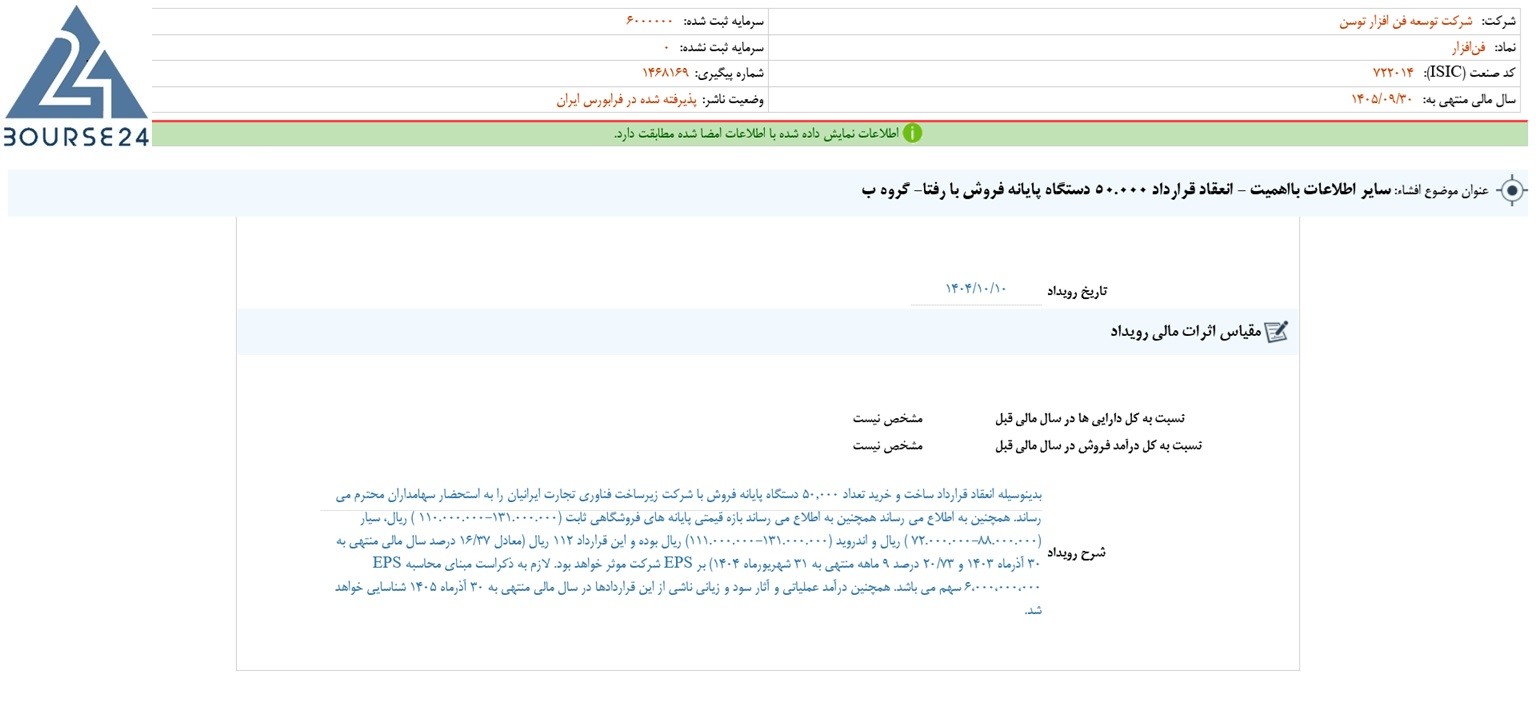
Task: Click the ISIC industry code ۷۲۲۰۱۴
Action: click(1393, 73)
